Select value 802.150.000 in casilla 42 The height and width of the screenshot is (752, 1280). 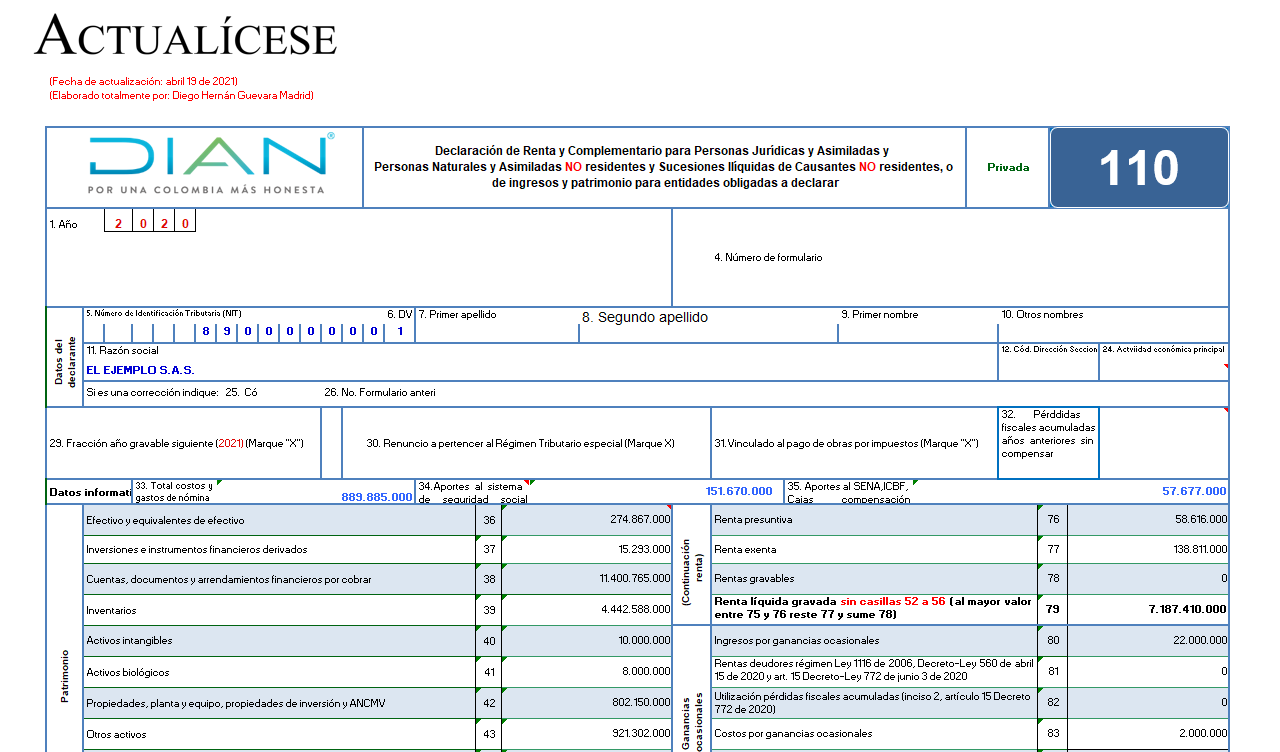point(641,703)
